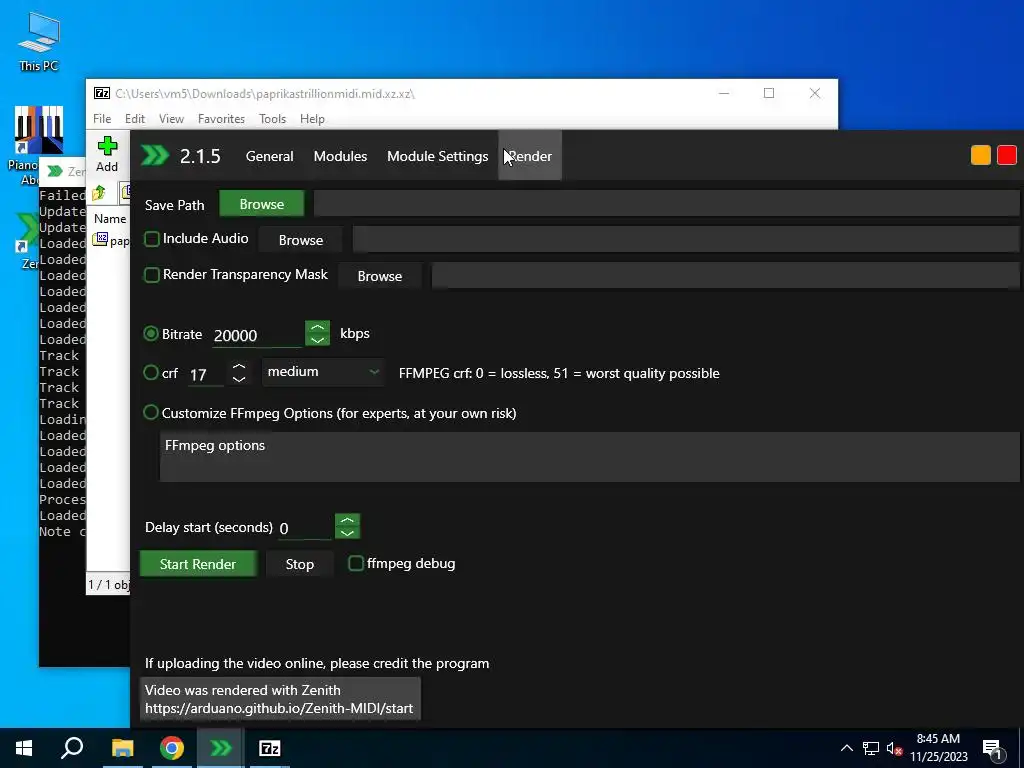Screen dimensions: 1024x768
Task: Switch to the Modules tab
Action: (340, 156)
